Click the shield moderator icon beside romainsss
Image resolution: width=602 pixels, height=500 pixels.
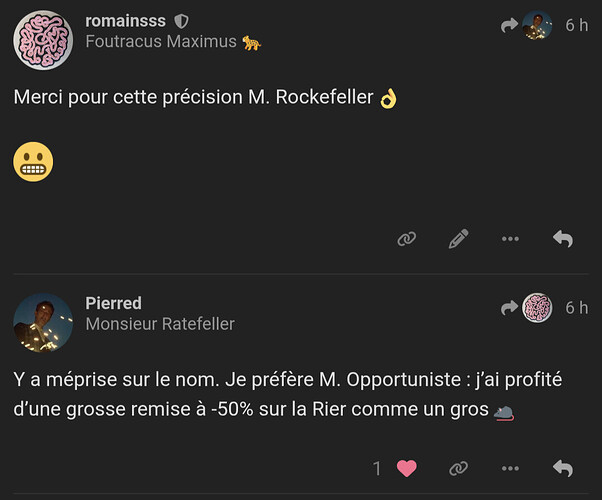181,21
